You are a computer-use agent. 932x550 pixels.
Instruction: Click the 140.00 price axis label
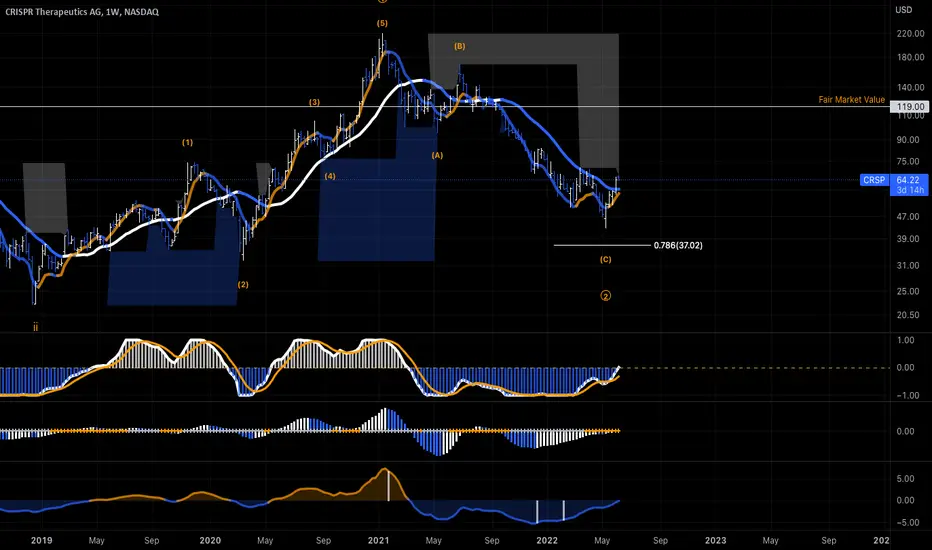910,87
